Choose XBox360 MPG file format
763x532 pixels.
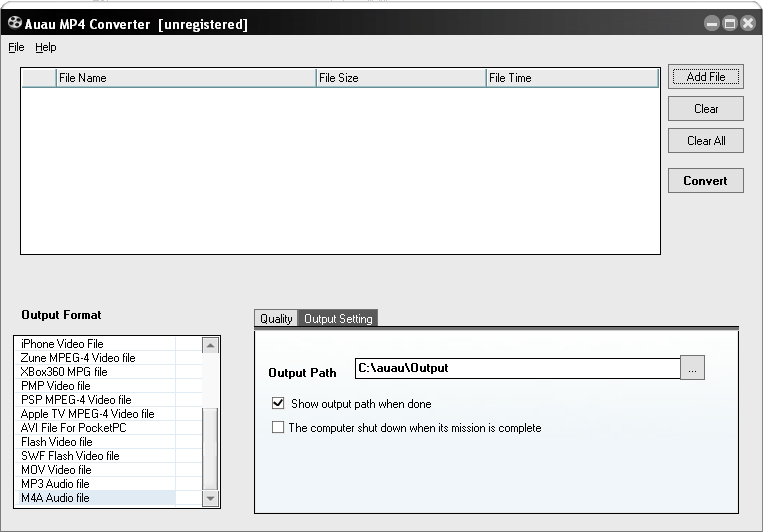point(97,372)
